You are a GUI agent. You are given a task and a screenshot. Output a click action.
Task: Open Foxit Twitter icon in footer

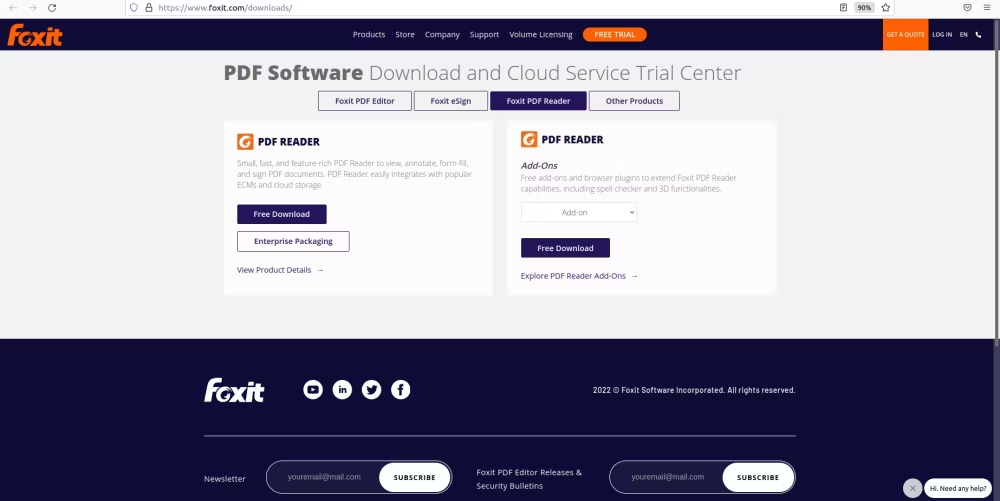tap(371, 389)
